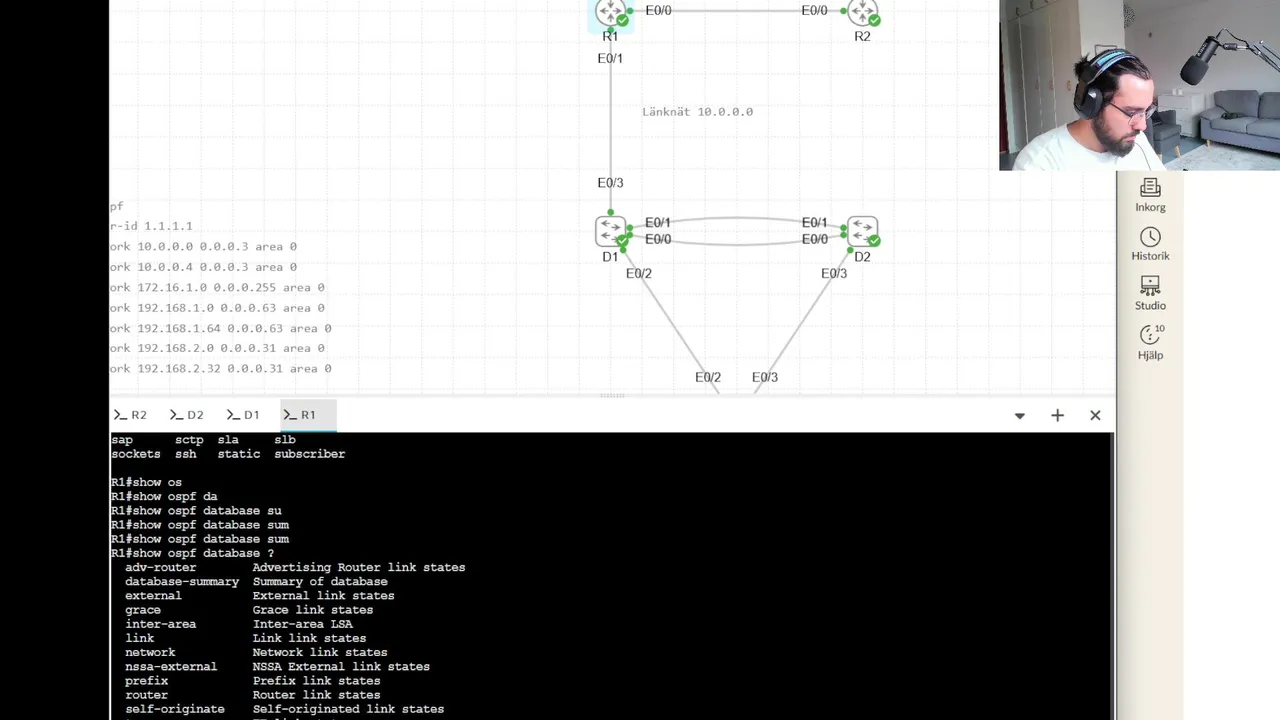Switch to the D1 console tab

[243, 415]
